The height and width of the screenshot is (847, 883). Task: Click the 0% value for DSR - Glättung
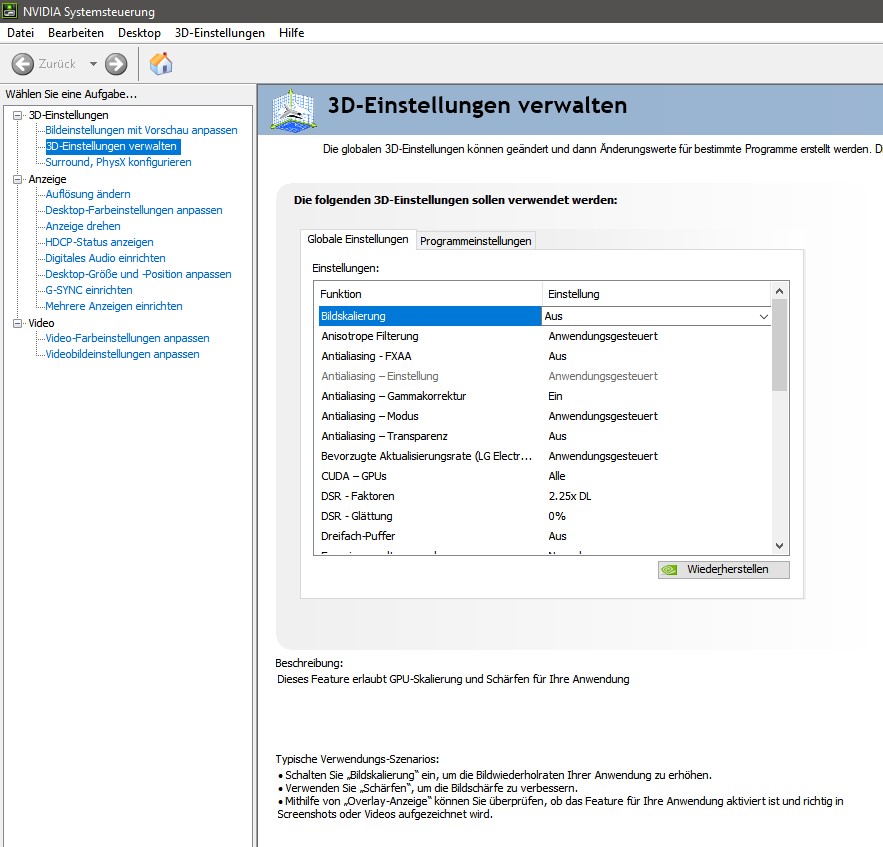coord(557,516)
